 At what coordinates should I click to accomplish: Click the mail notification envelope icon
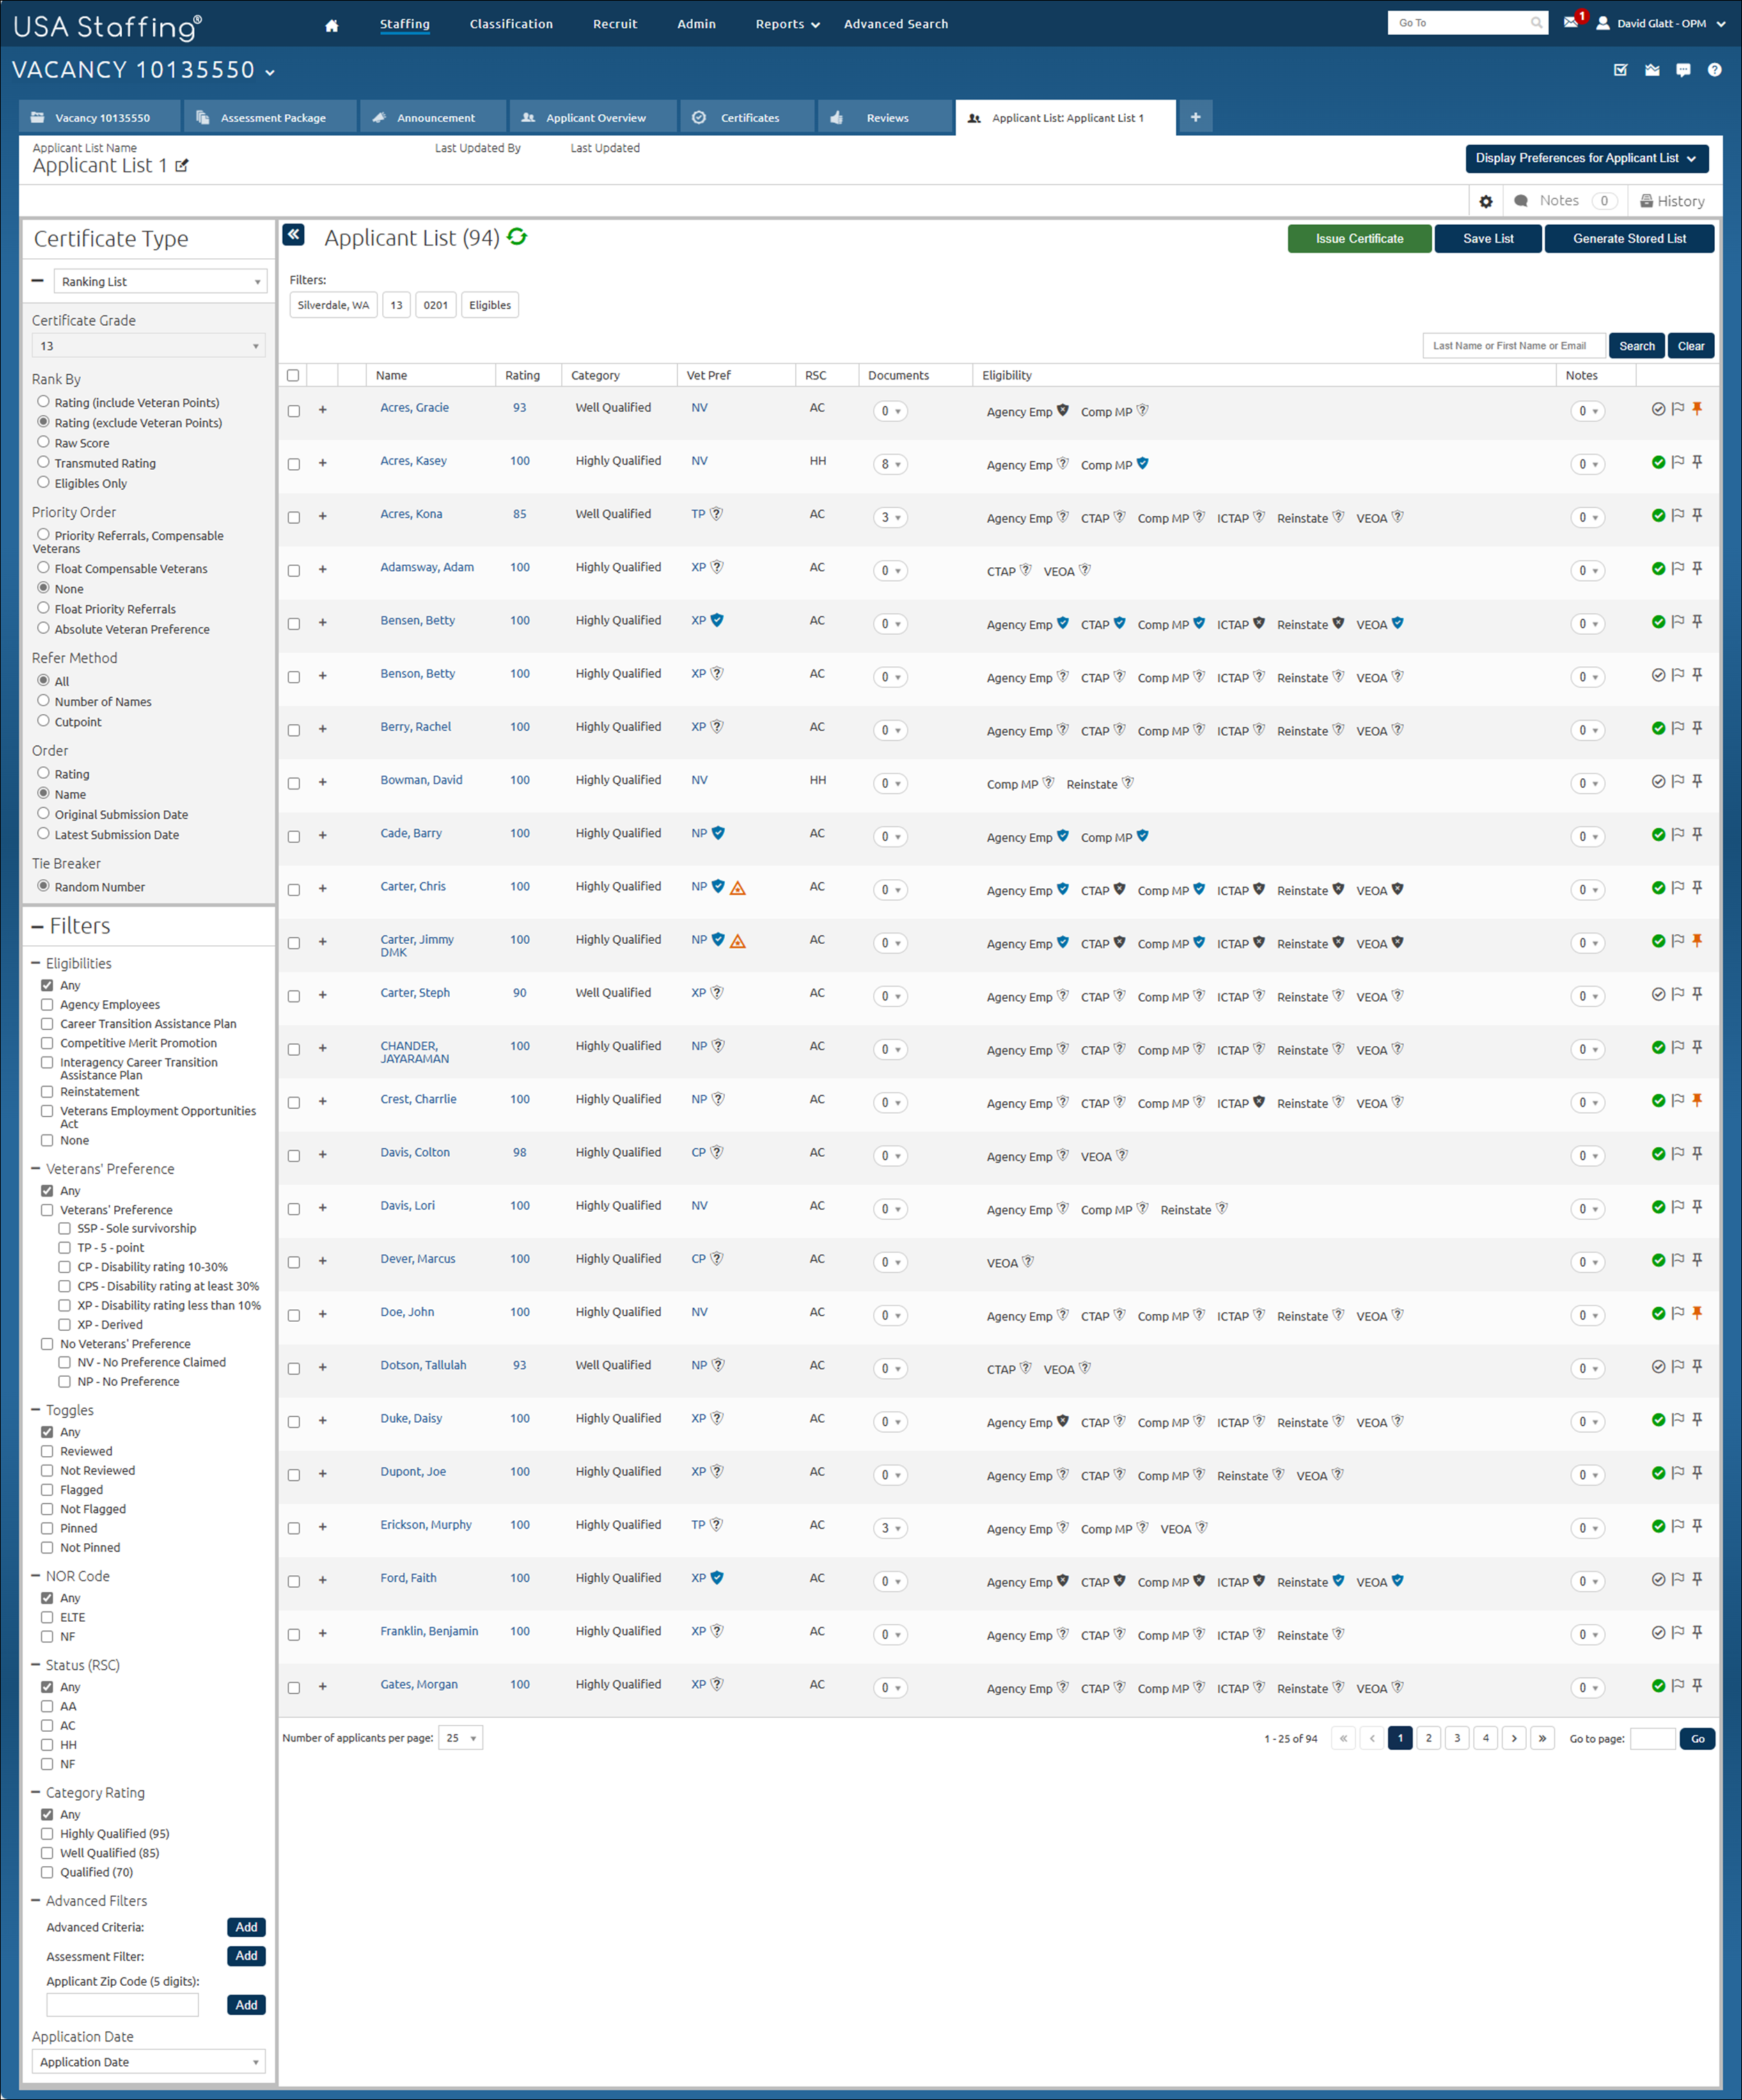coord(1571,23)
